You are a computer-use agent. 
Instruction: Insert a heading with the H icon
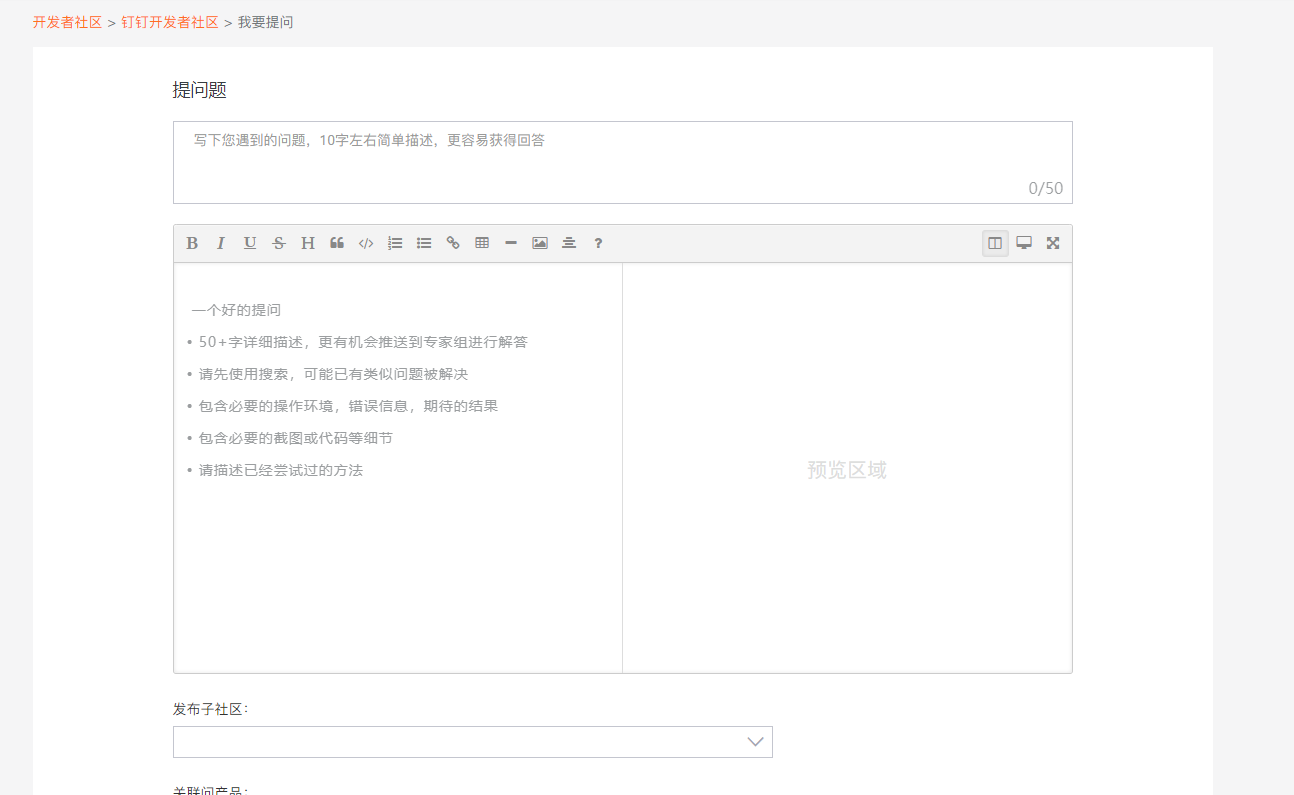pyautogui.click(x=308, y=243)
